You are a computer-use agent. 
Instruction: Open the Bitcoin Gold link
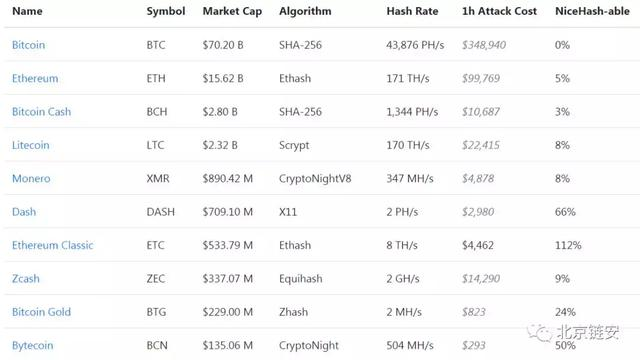[41, 312]
